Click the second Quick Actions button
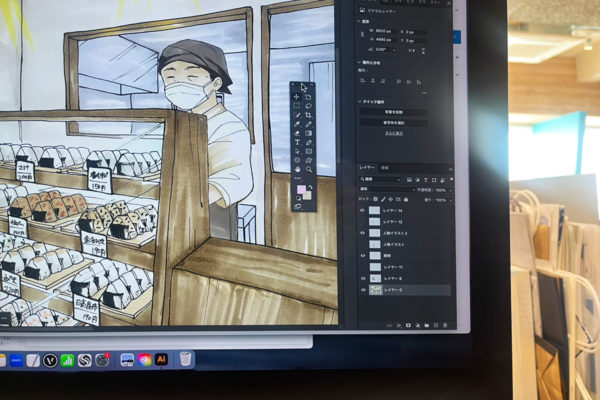Screen dimensions: 600x400 pos(393,122)
